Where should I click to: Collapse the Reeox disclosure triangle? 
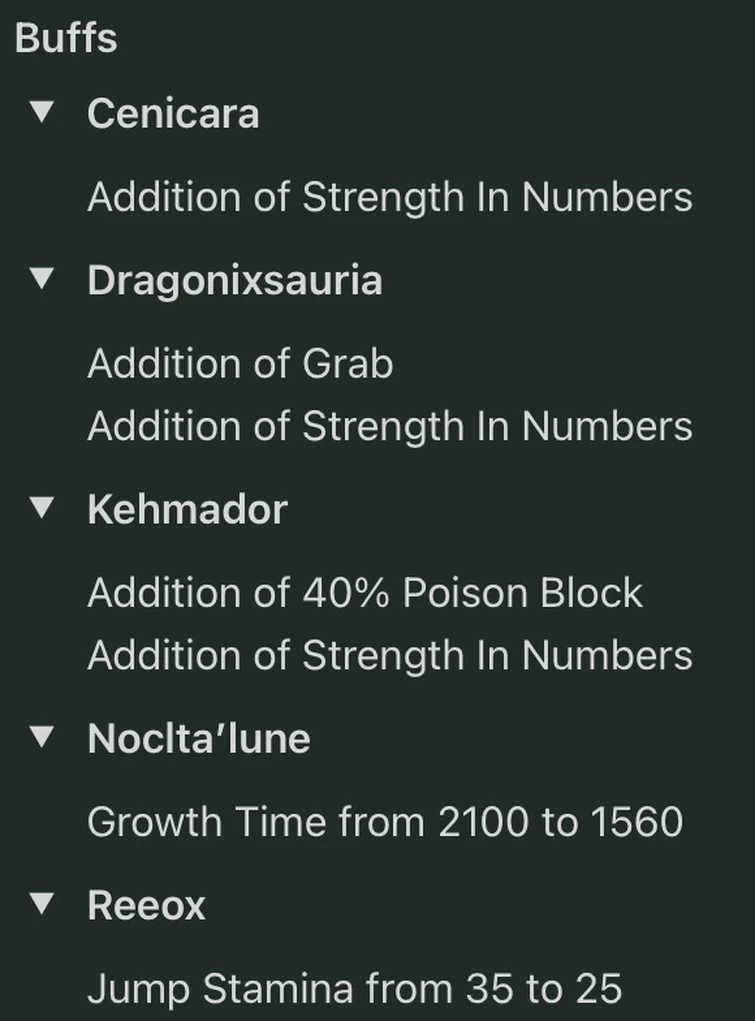(x=41, y=904)
